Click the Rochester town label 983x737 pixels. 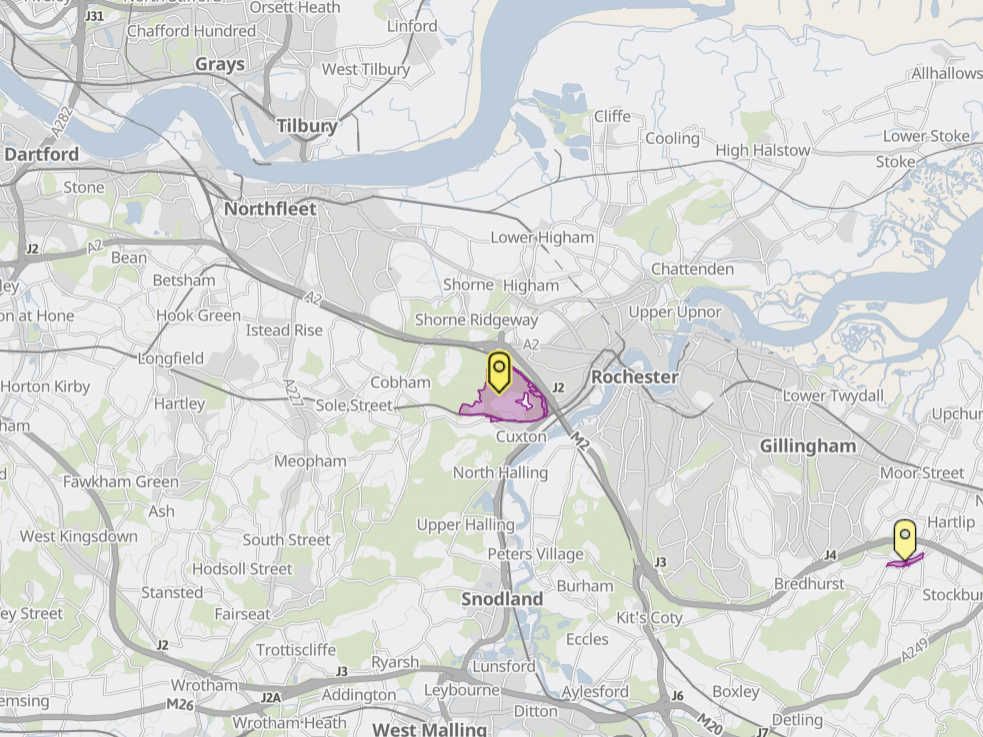pyautogui.click(x=634, y=377)
